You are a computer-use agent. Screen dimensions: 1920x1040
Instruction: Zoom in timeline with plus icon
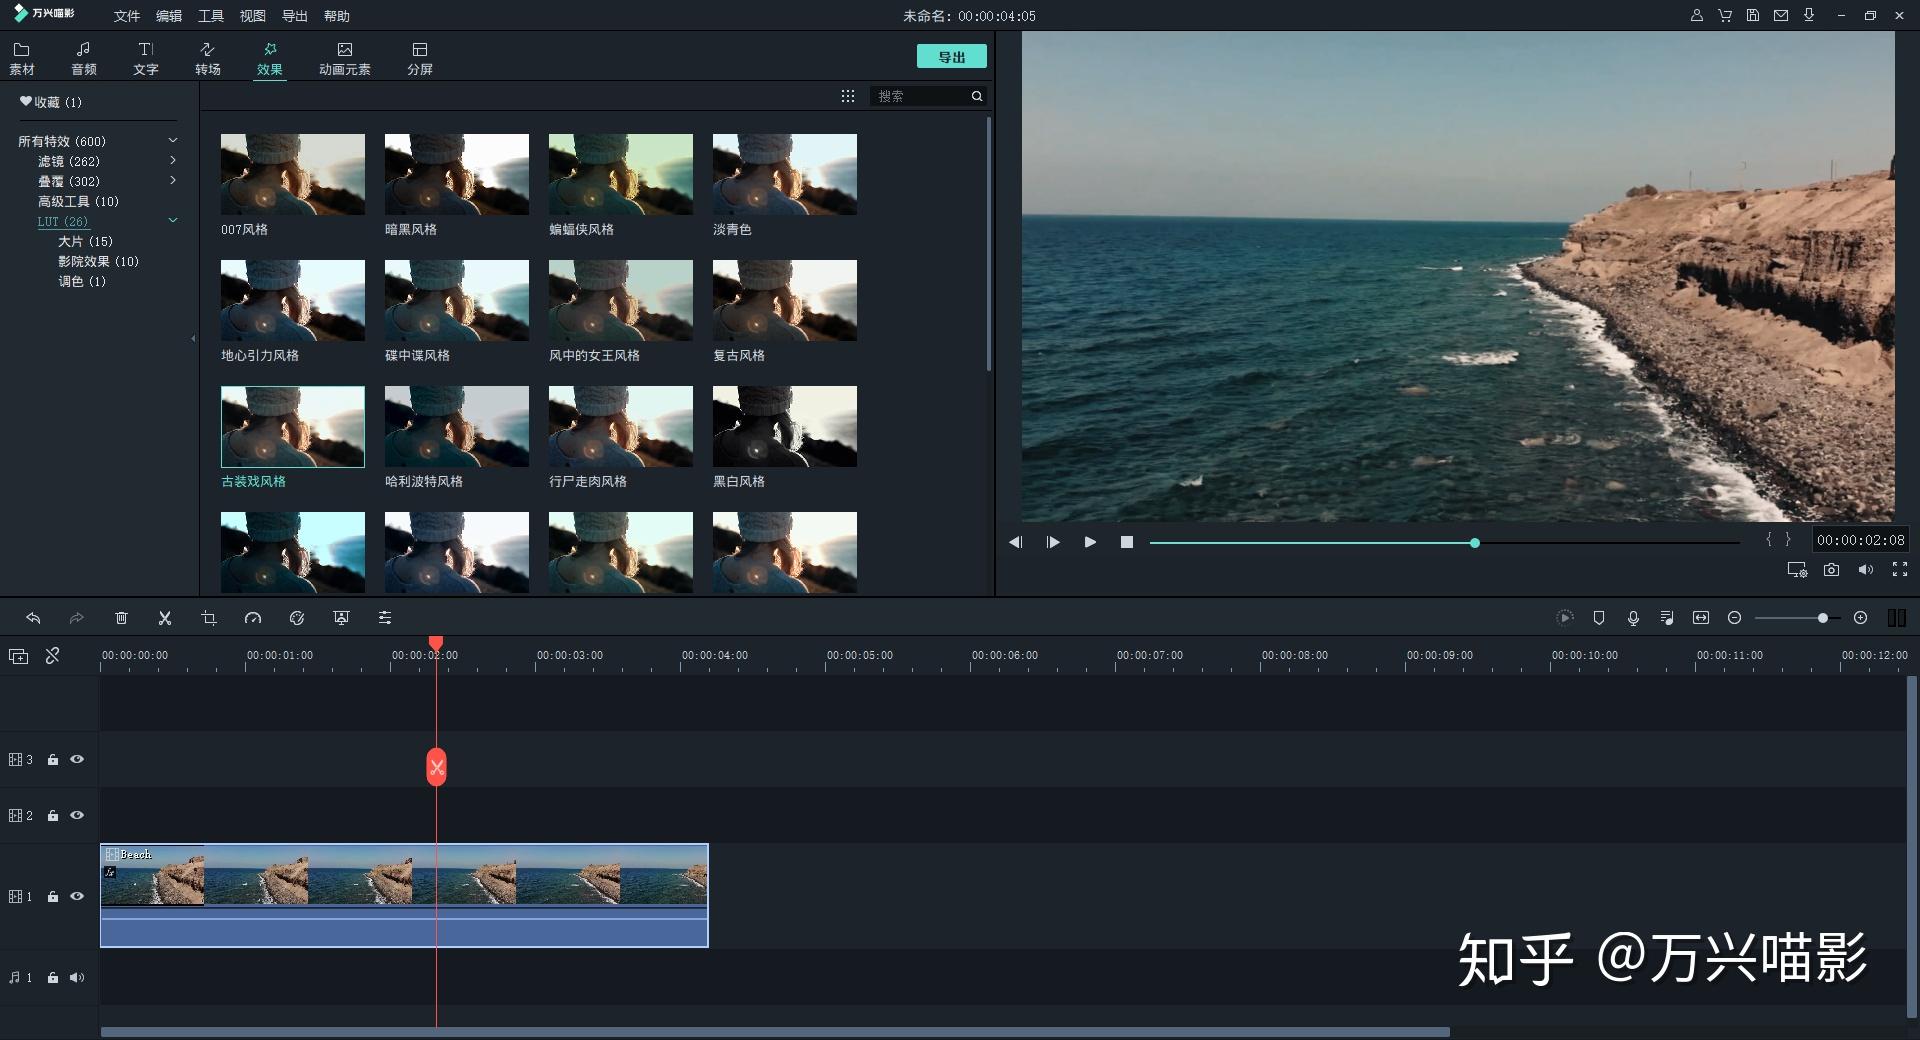coord(1860,618)
